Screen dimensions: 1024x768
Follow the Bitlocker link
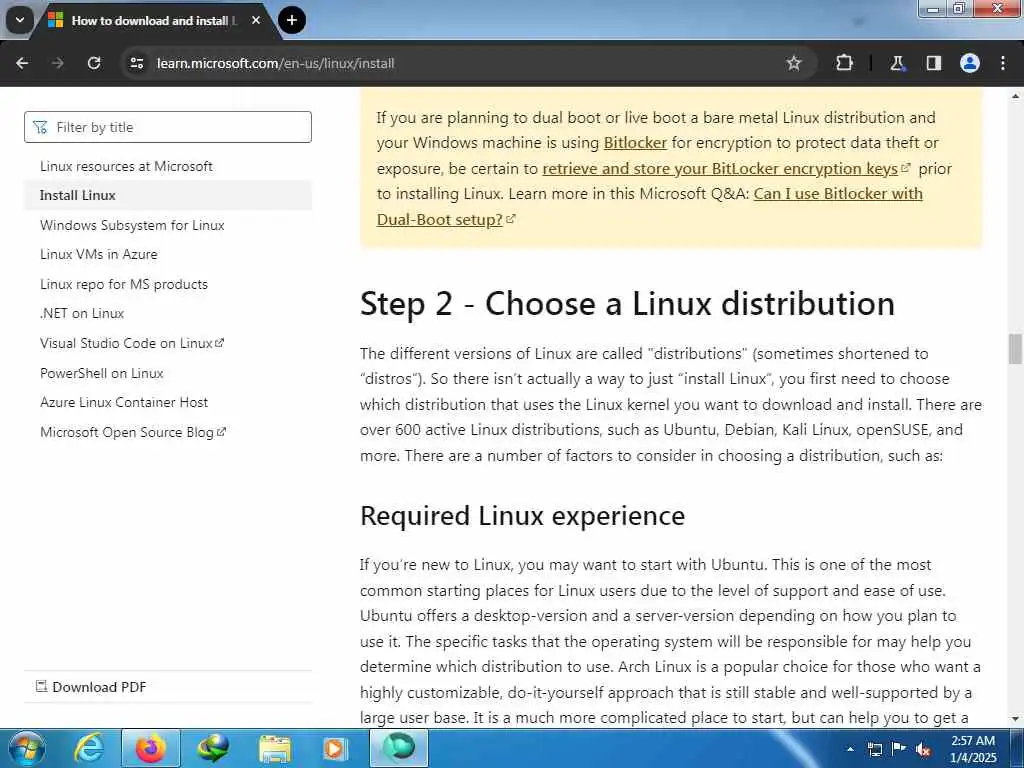[x=635, y=142]
